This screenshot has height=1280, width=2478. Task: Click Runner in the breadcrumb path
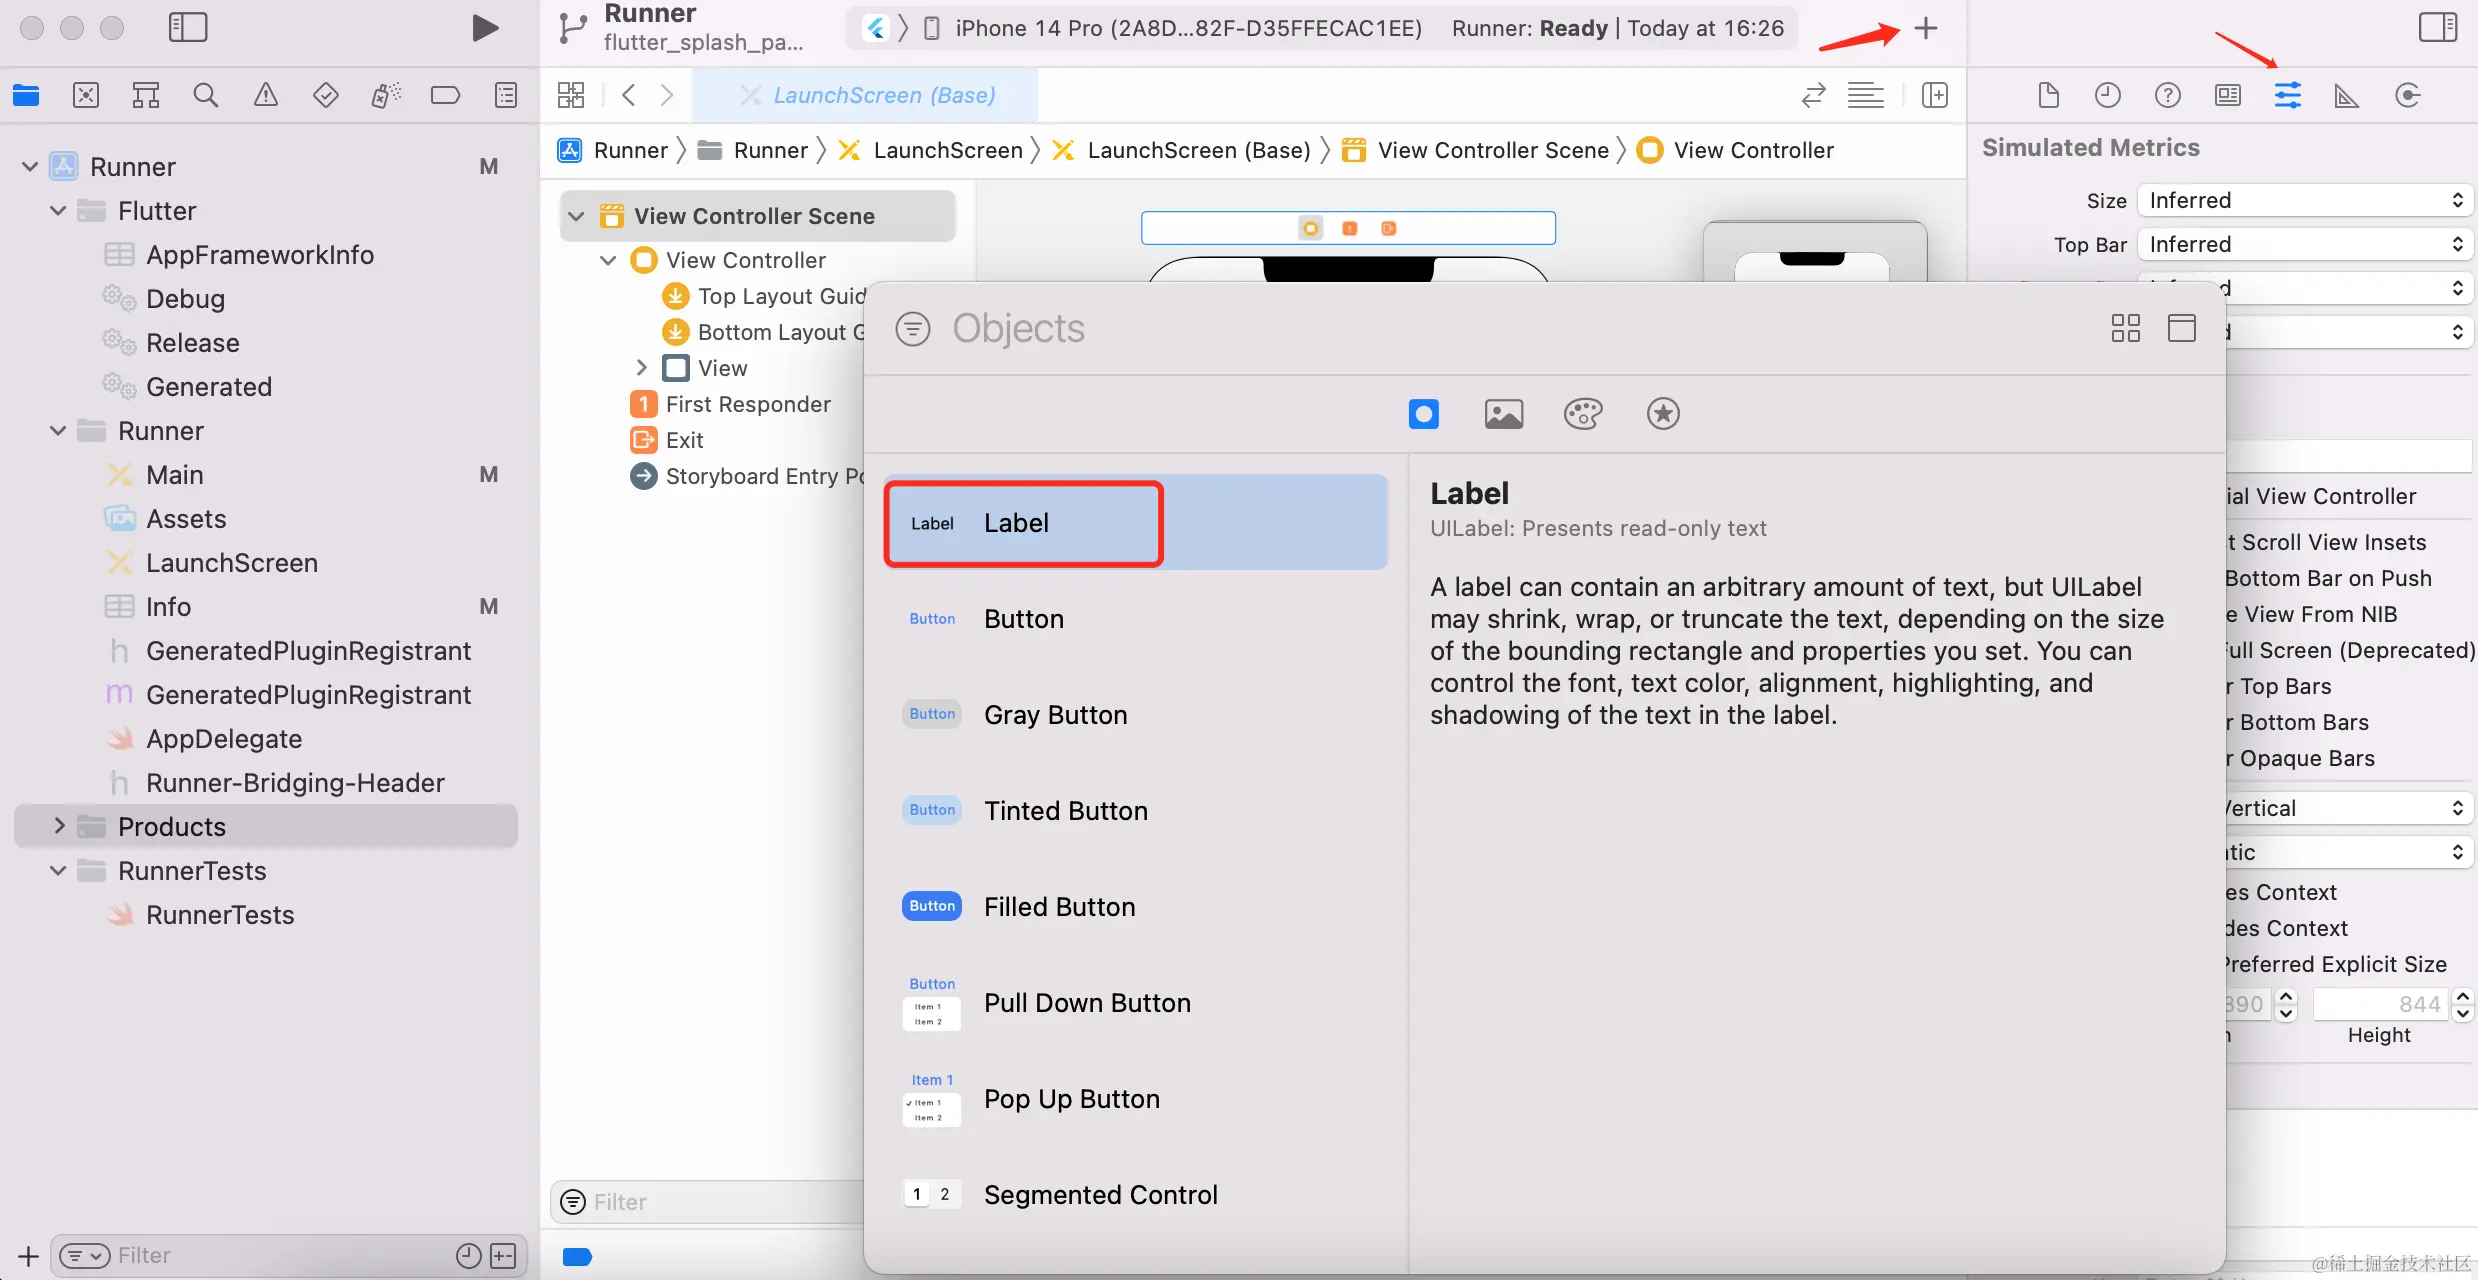pyautogui.click(x=630, y=150)
